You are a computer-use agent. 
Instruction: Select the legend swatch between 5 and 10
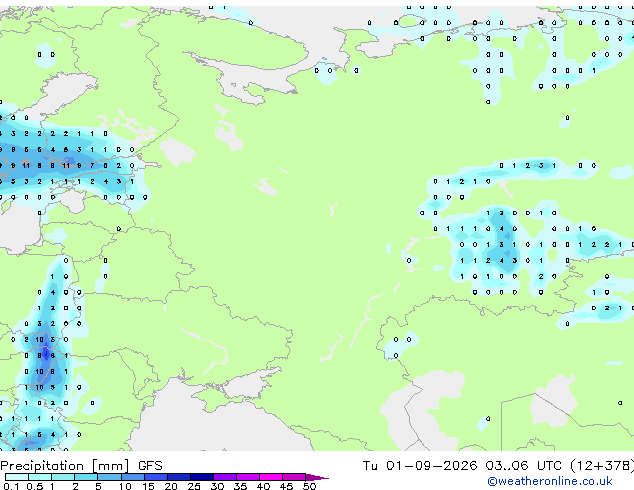109,477
